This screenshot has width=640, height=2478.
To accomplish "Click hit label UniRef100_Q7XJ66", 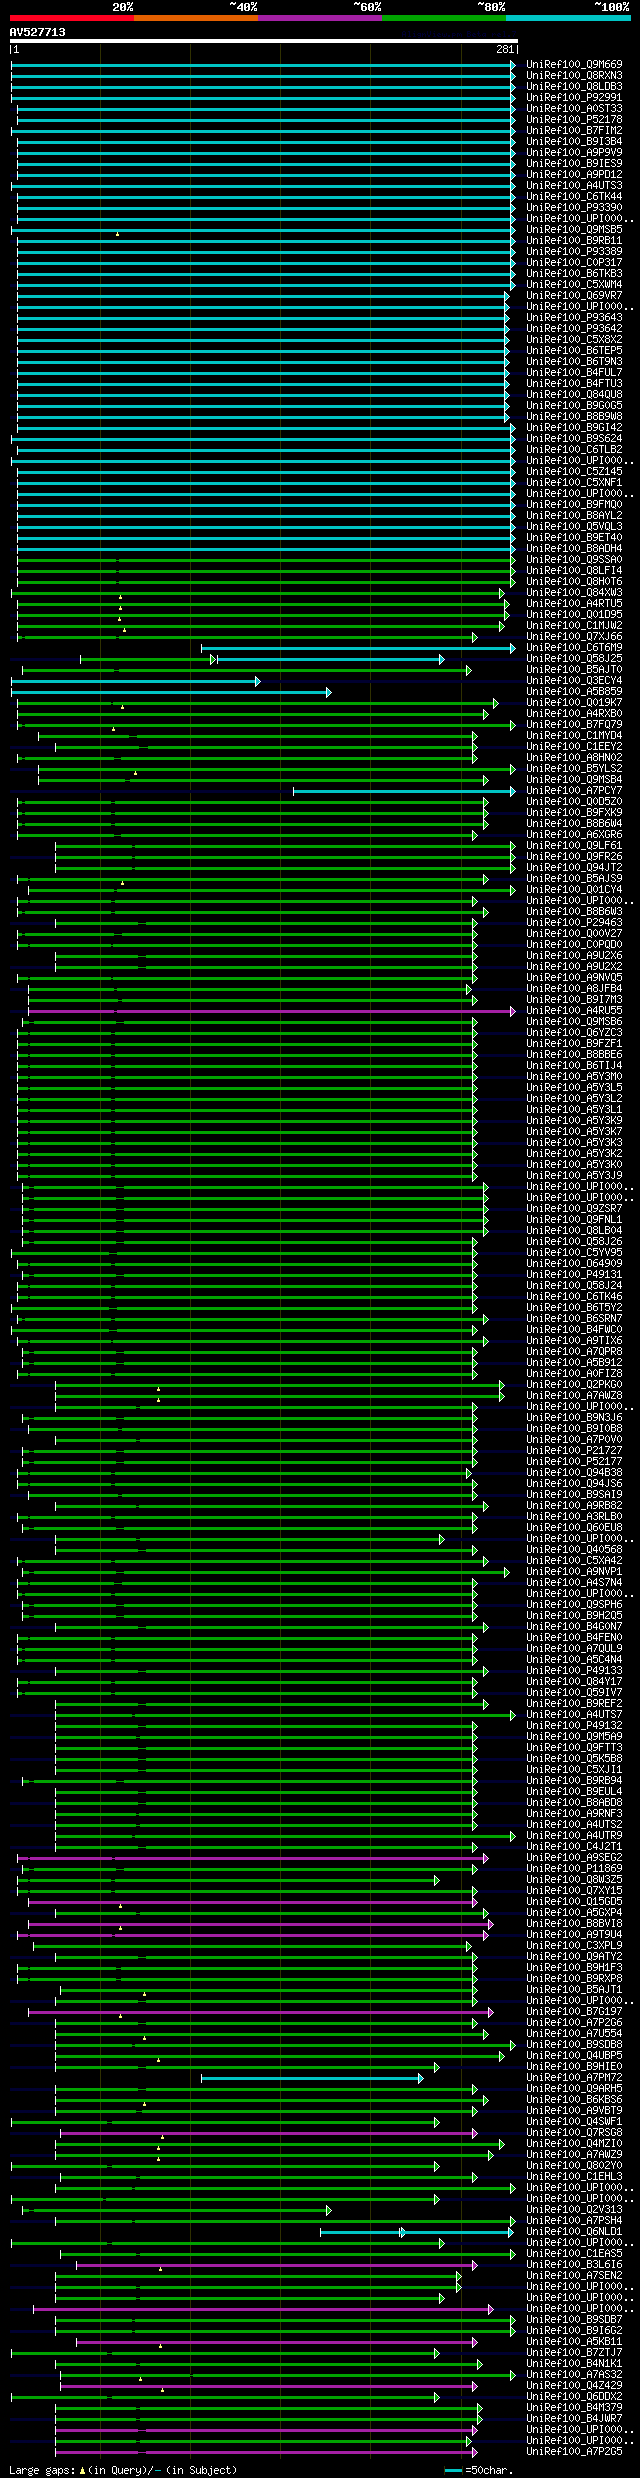I will 574,637.
